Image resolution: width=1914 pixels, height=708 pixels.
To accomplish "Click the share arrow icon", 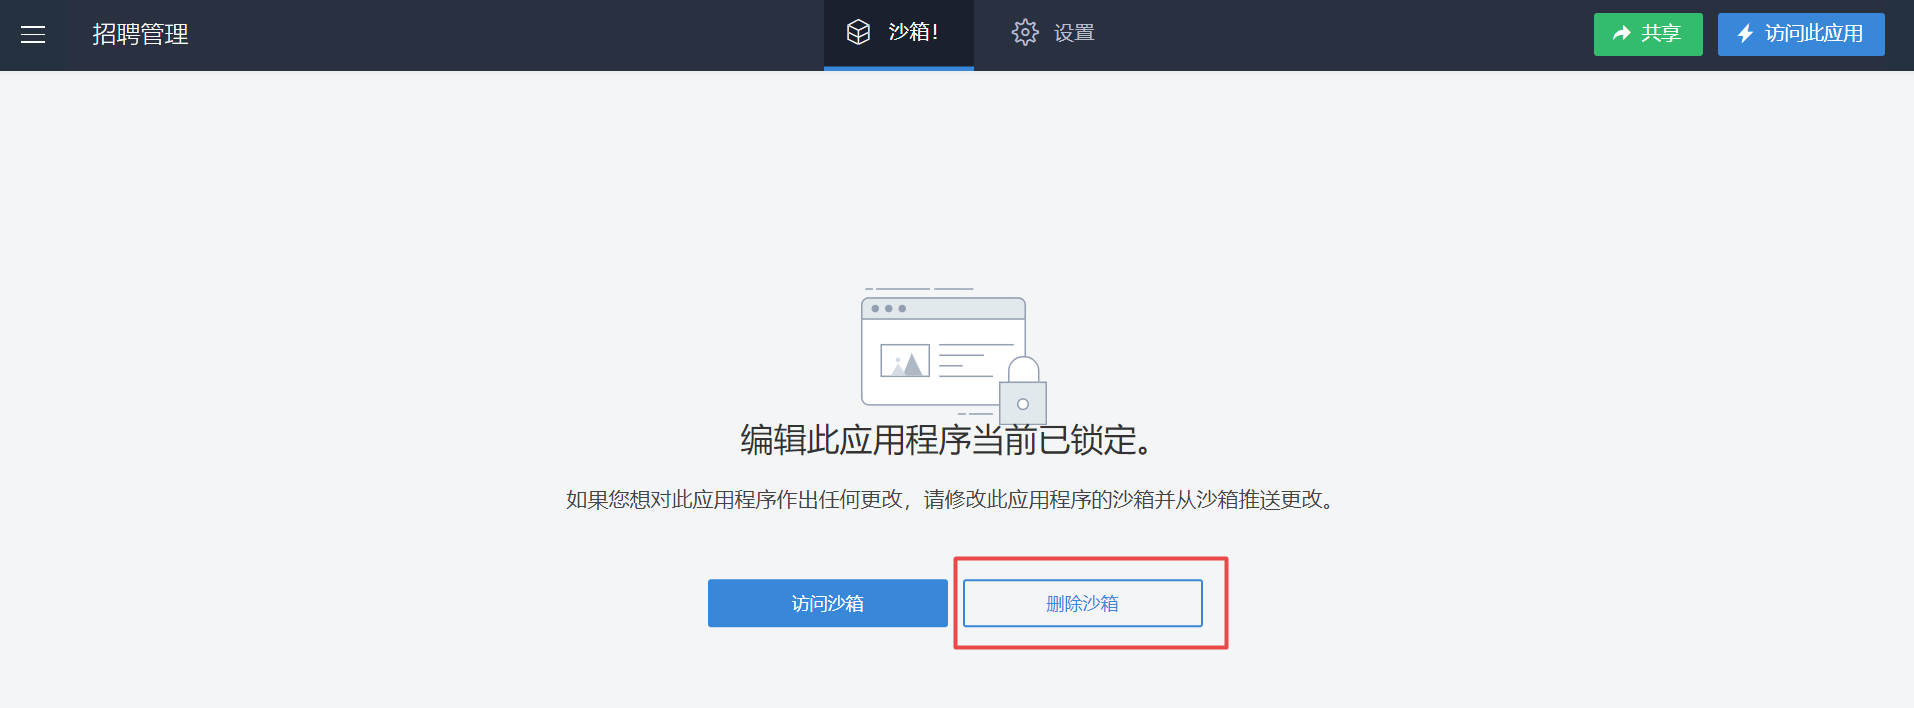I will click(x=1621, y=34).
